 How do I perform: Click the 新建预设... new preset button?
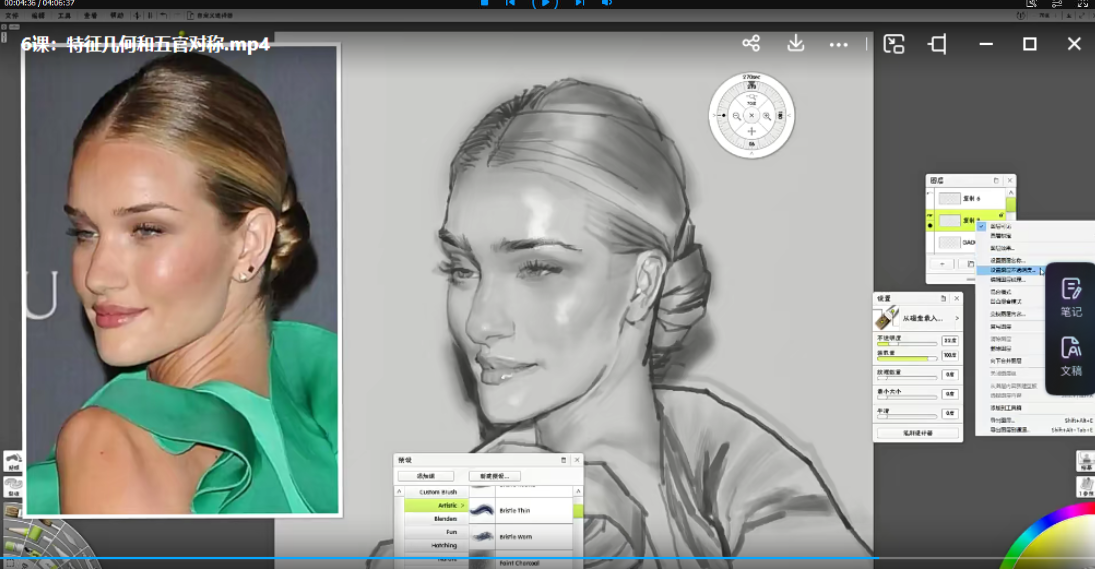pyautogui.click(x=494, y=476)
